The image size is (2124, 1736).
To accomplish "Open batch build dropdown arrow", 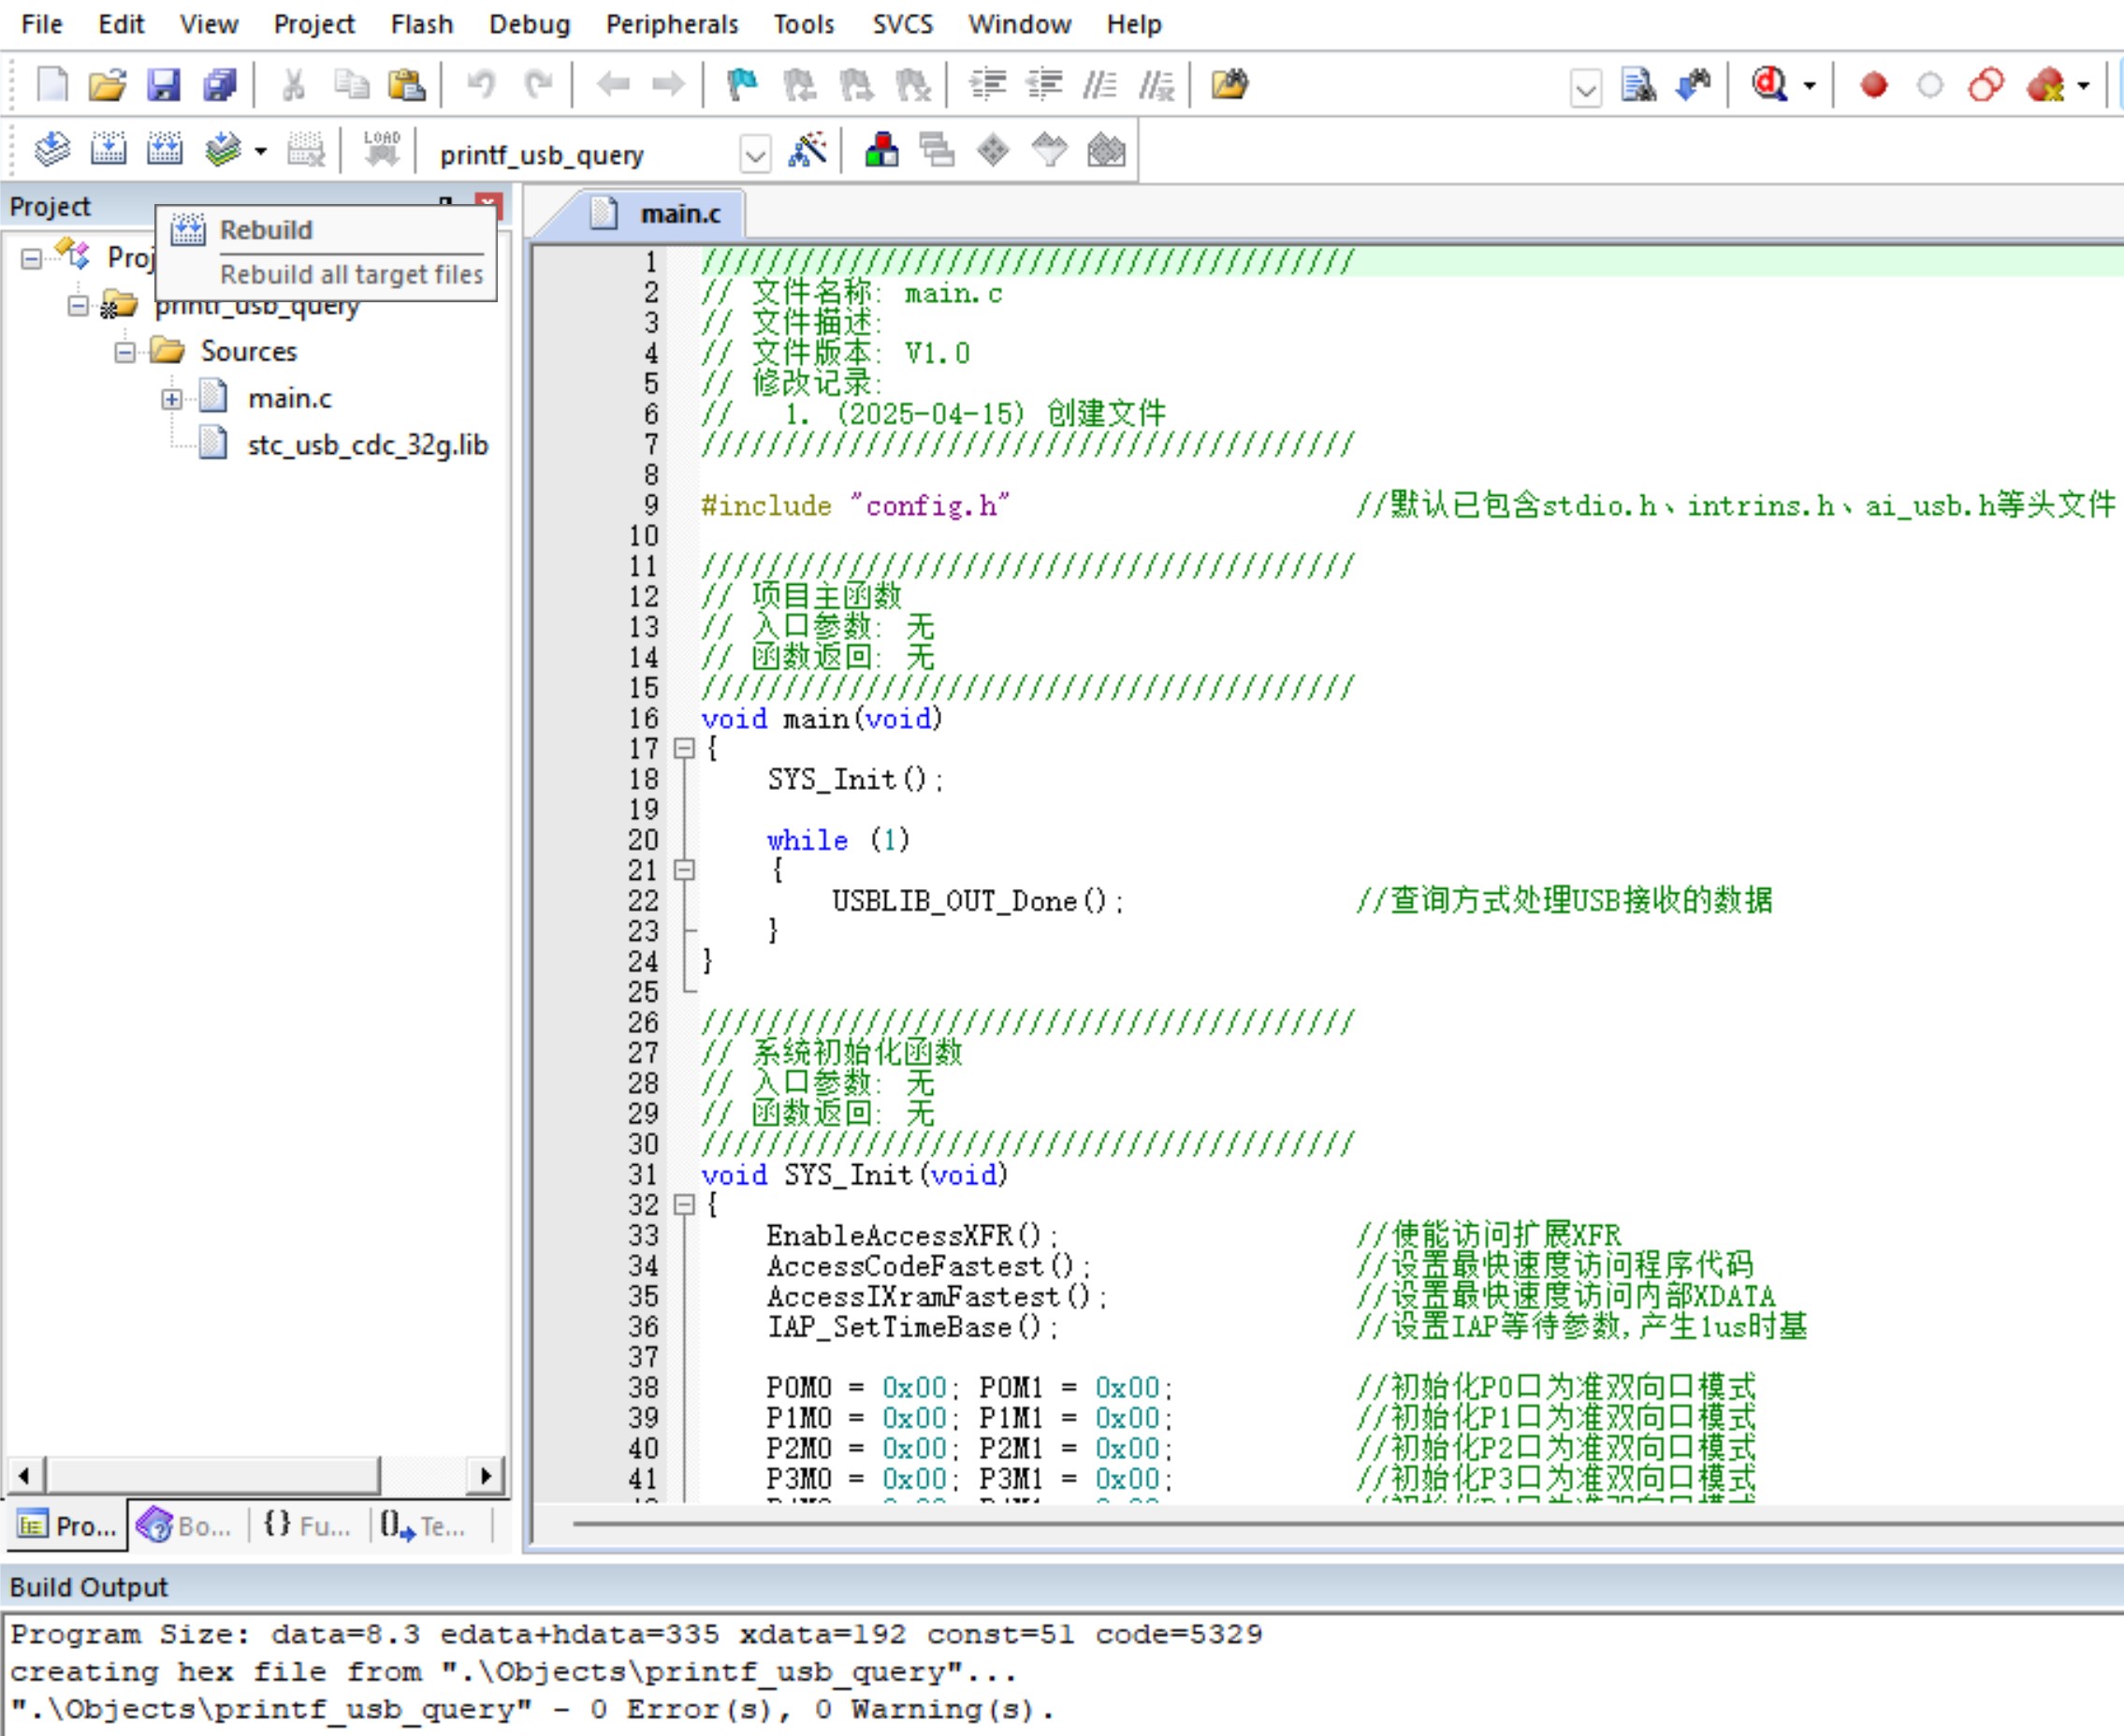I will (x=261, y=152).
